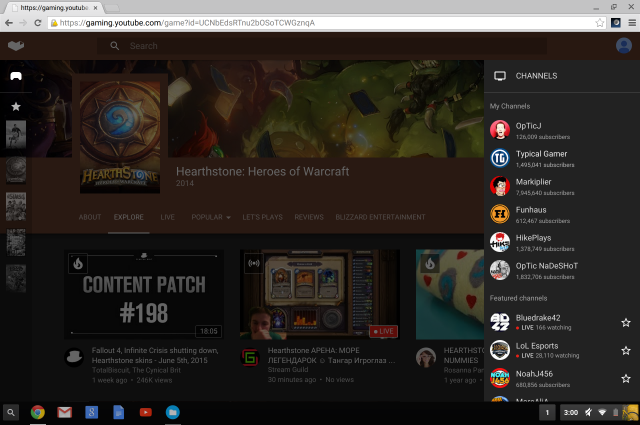Open Markiplier channel avatar
The height and width of the screenshot is (425, 640).
[500, 186]
